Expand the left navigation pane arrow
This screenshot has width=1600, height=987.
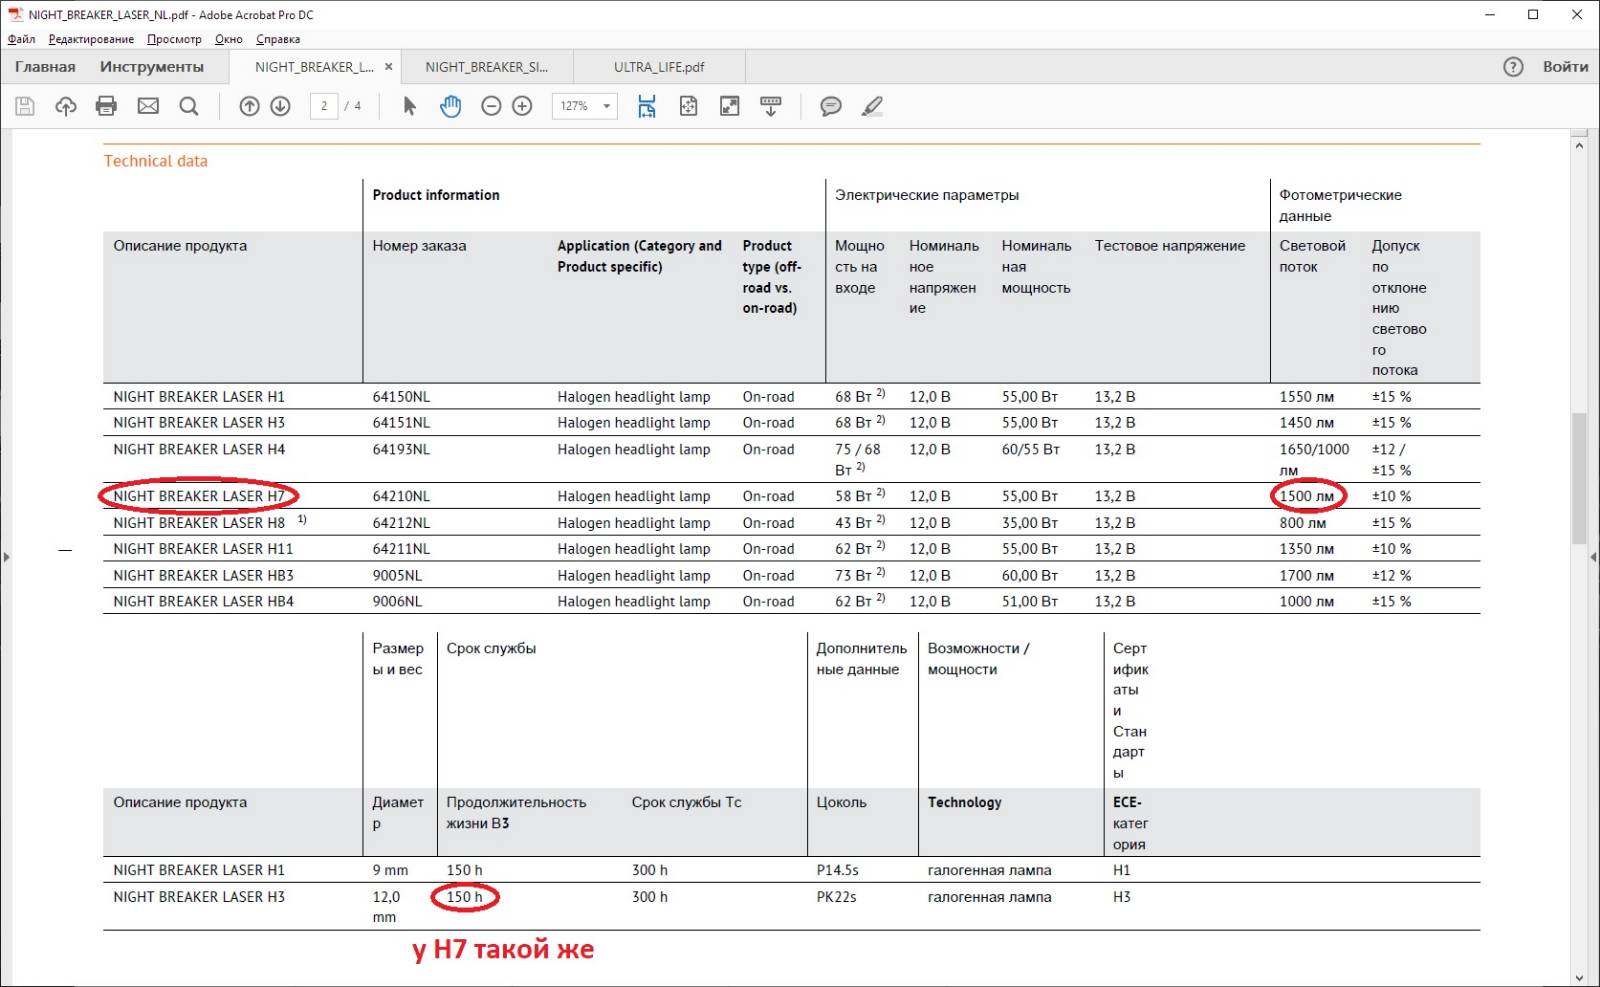tap(6, 557)
